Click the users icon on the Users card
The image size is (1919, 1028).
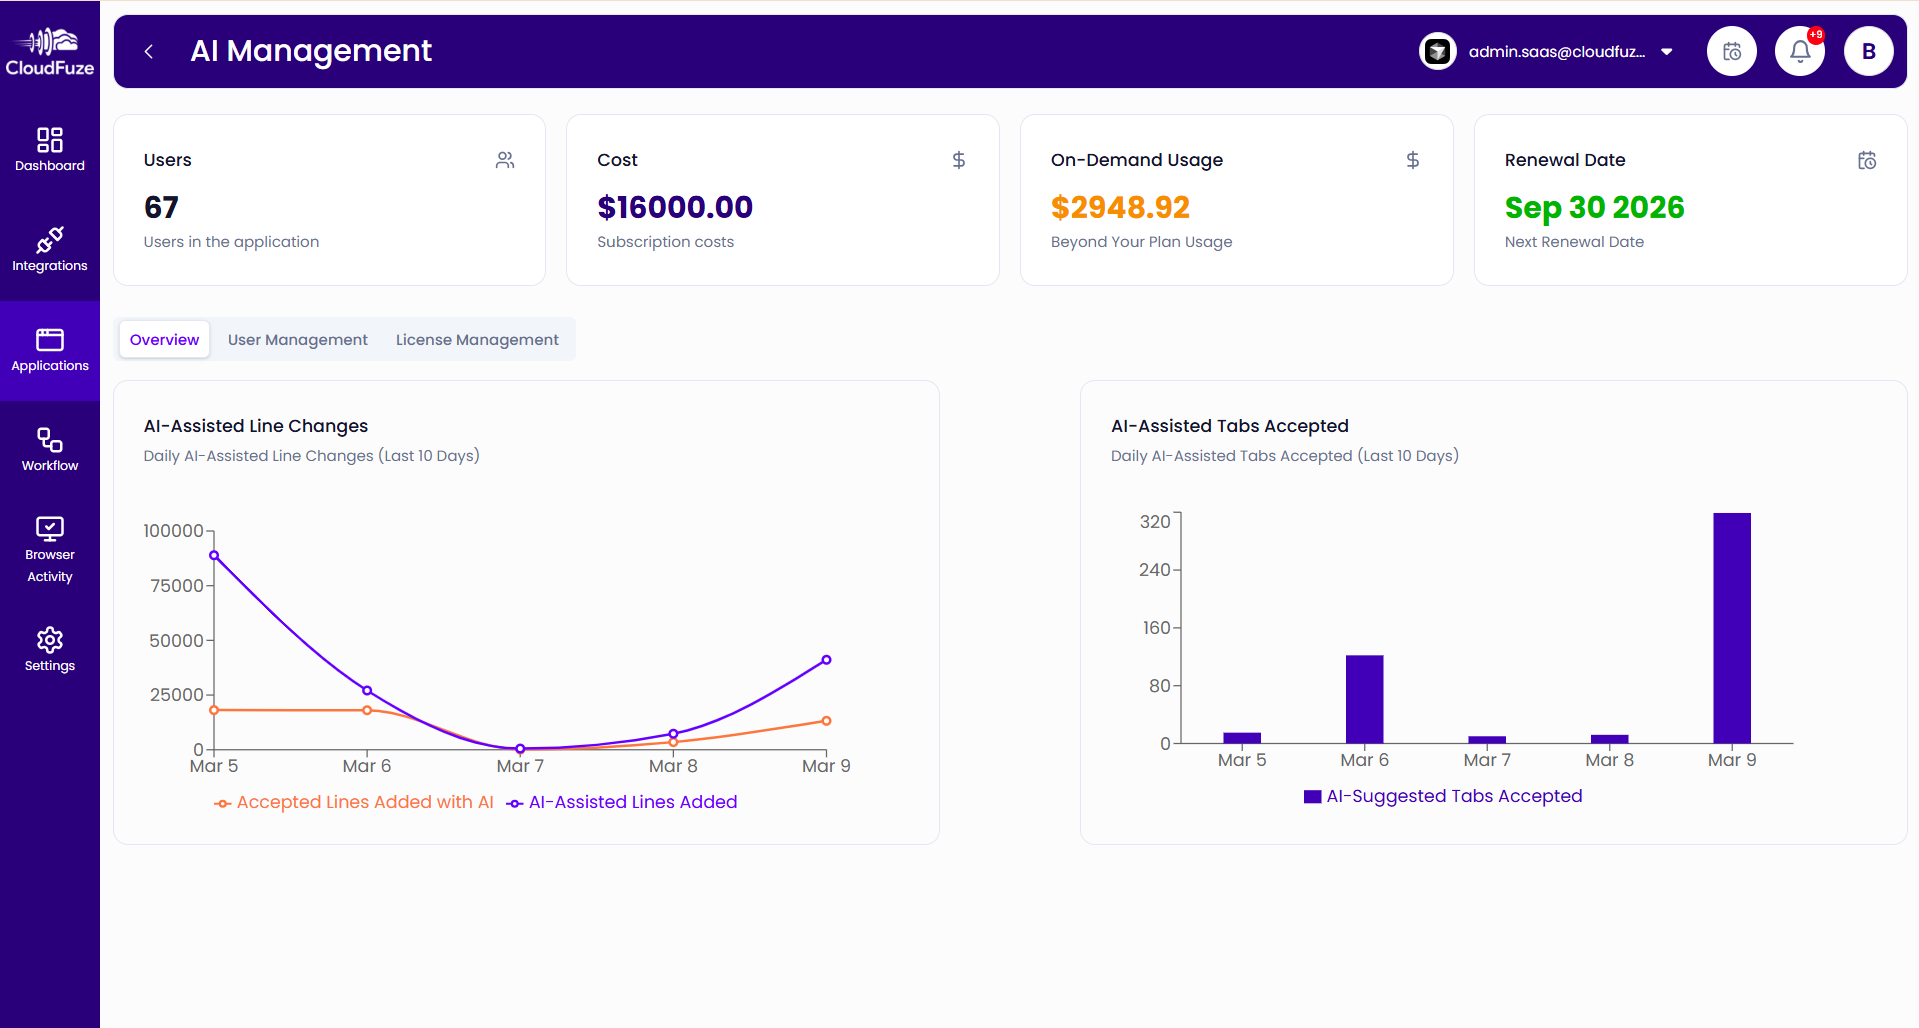pos(505,160)
